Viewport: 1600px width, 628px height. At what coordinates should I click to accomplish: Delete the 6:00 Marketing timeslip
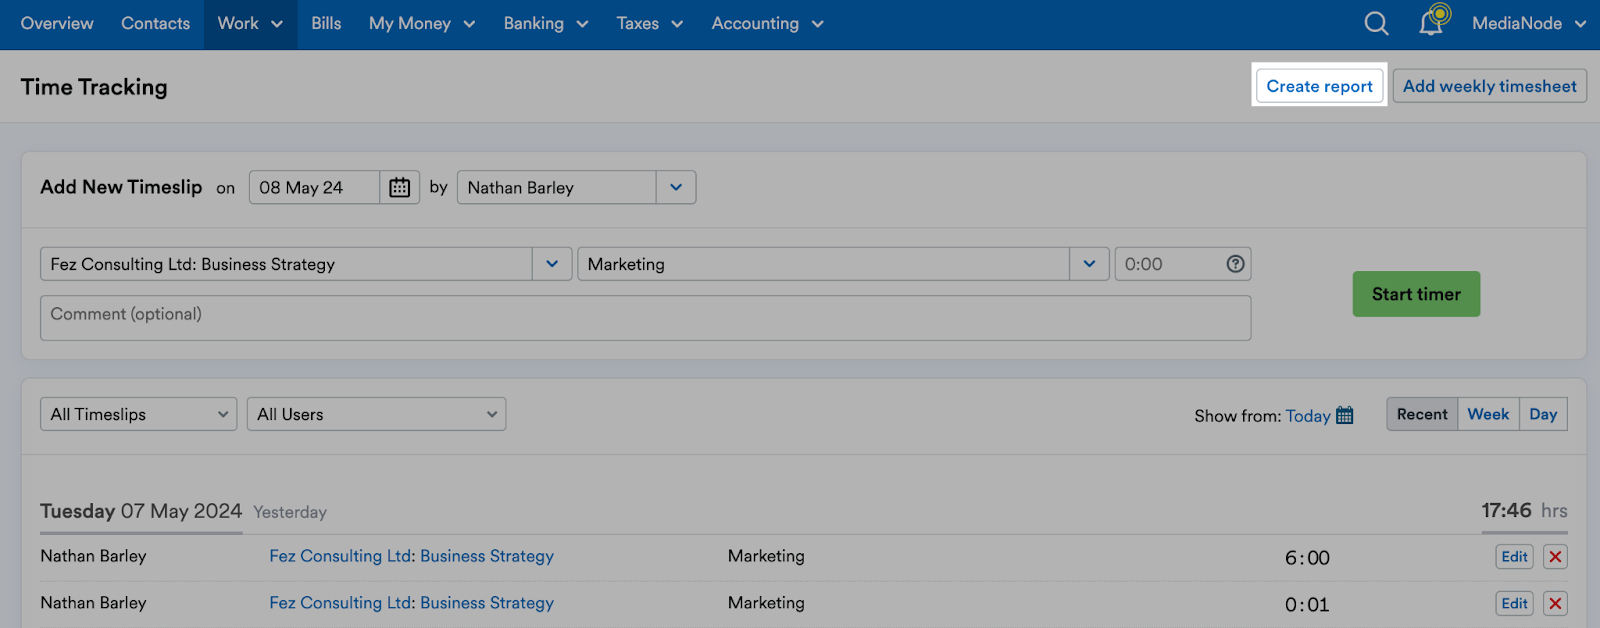coord(1555,557)
